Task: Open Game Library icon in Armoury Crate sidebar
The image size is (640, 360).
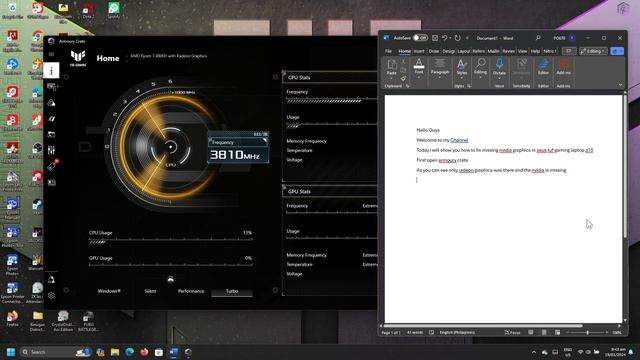Action: click(51, 135)
